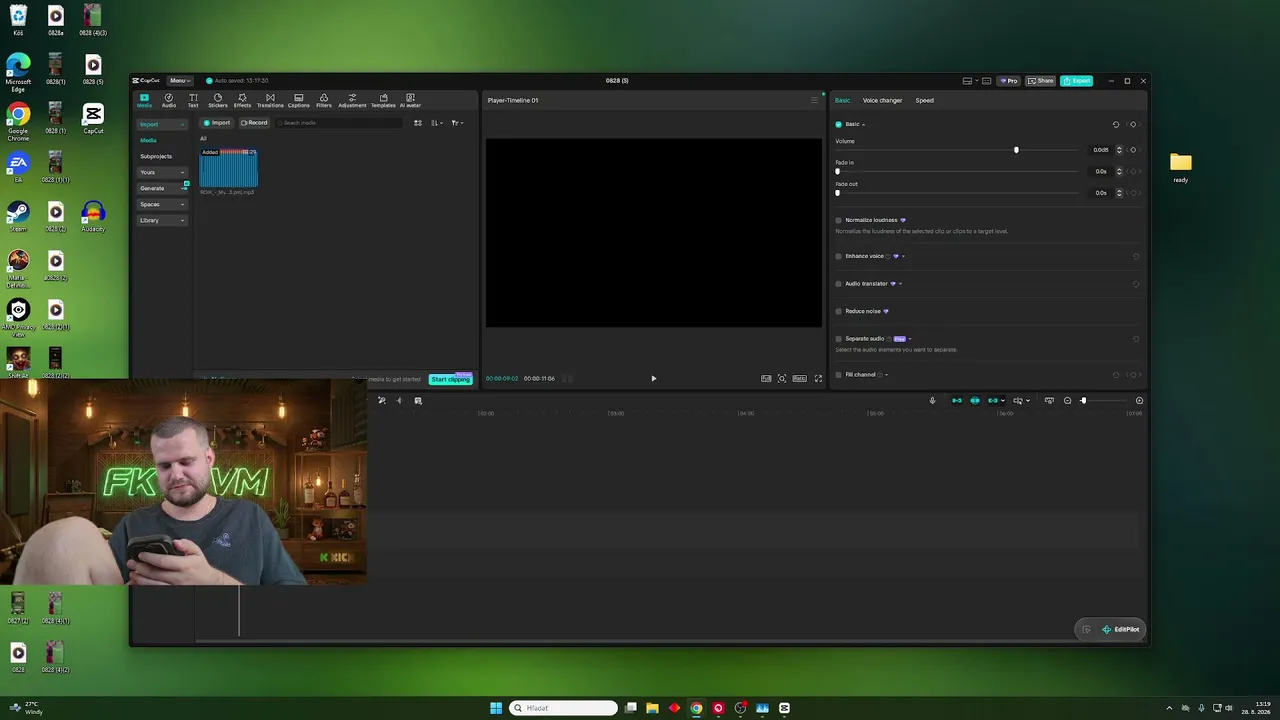Expand the Generate section
Image resolution: width=1280 pixels, height=720 pixels.
163,188
